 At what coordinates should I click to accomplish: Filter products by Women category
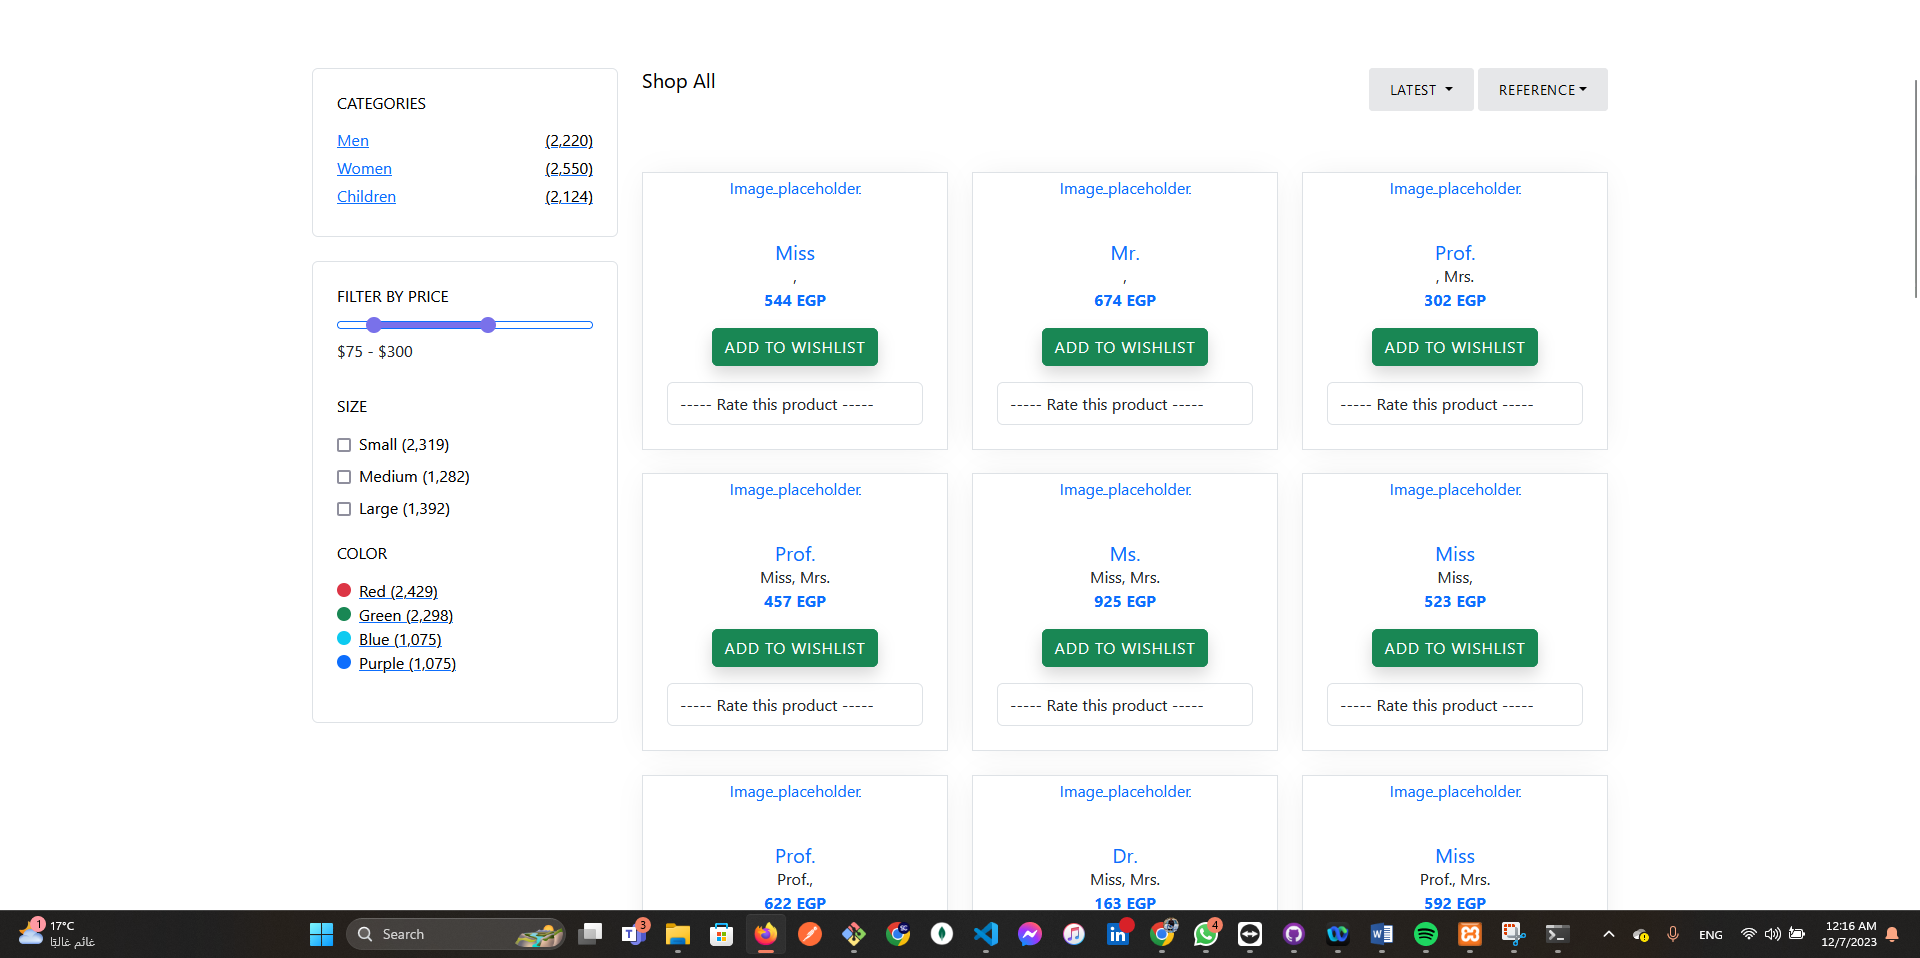pyautogui.click(x=364, y=169)
